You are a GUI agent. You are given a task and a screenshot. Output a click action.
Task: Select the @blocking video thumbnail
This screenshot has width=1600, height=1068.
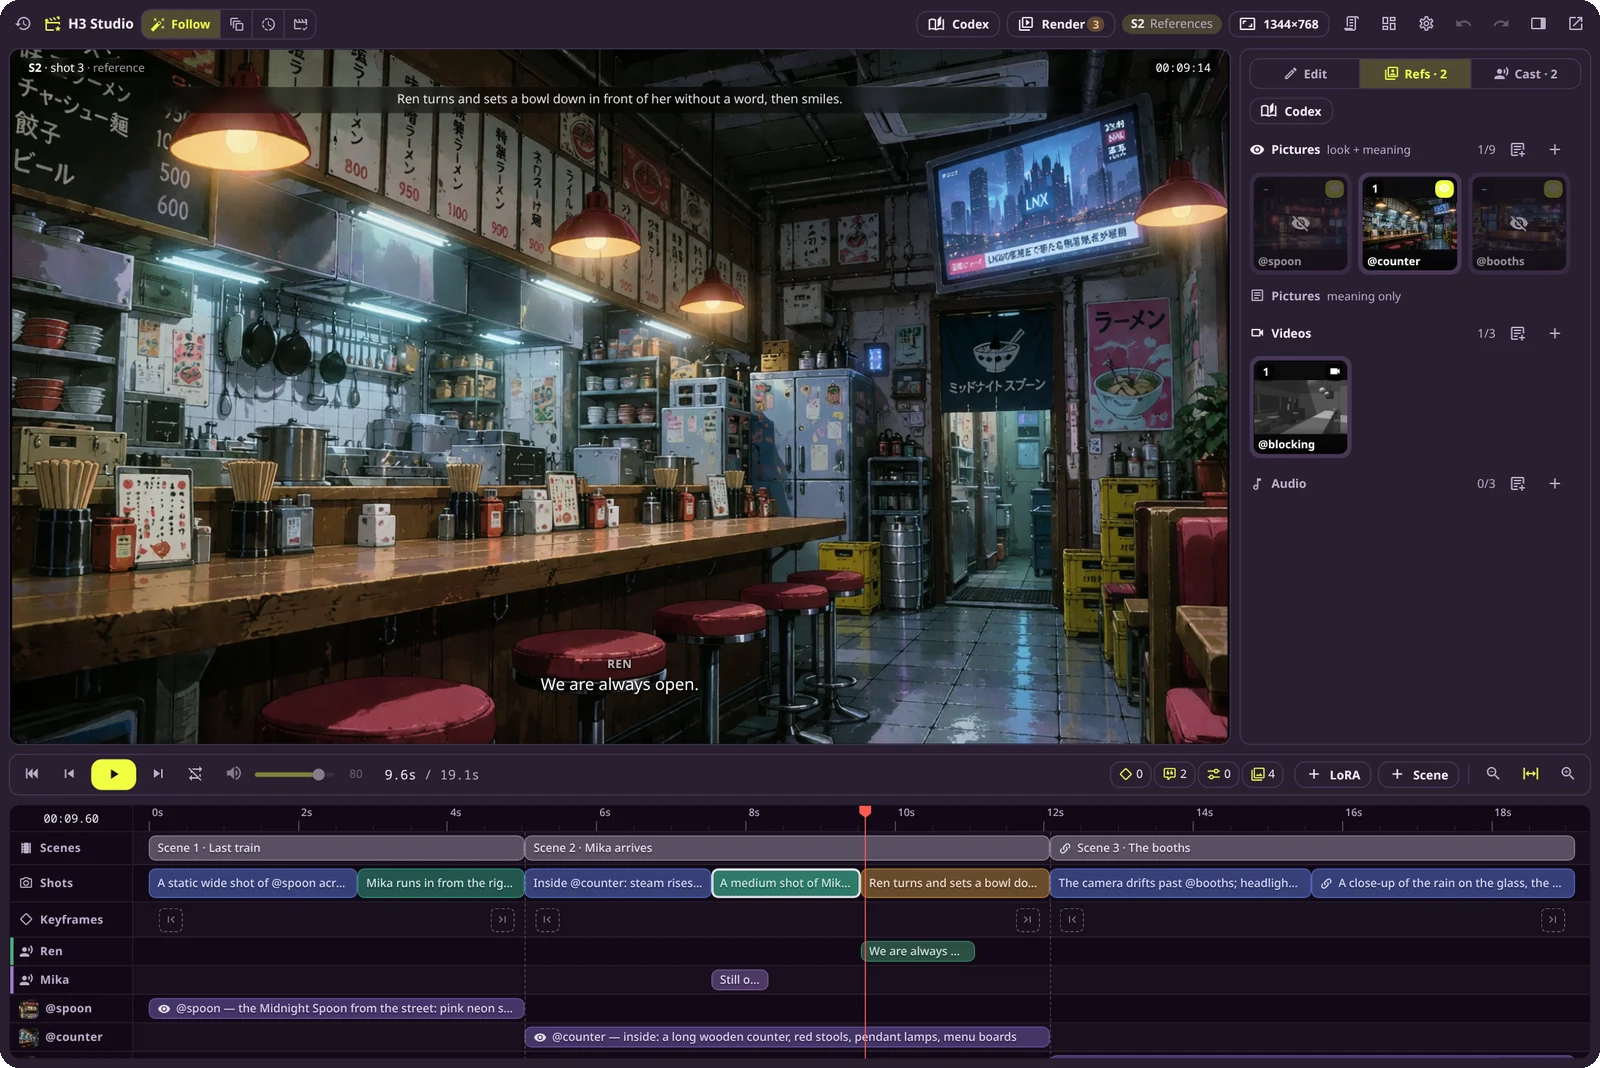click(x=1300, y=407)
